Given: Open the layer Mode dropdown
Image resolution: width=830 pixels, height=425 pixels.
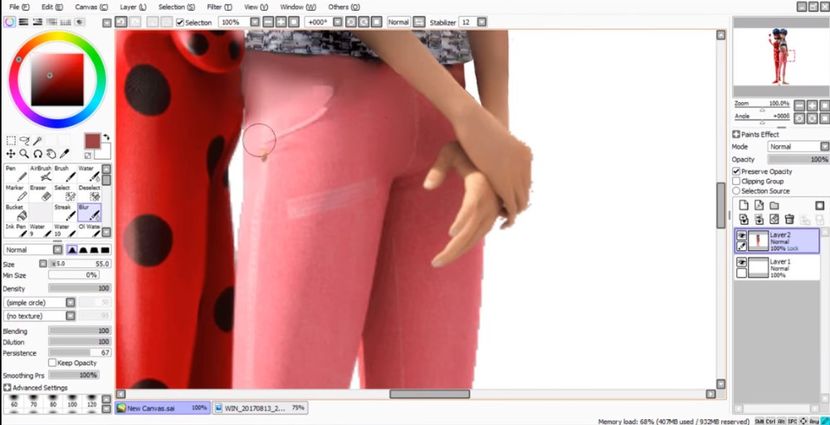Looking at the screenshot, I should 796,146.
